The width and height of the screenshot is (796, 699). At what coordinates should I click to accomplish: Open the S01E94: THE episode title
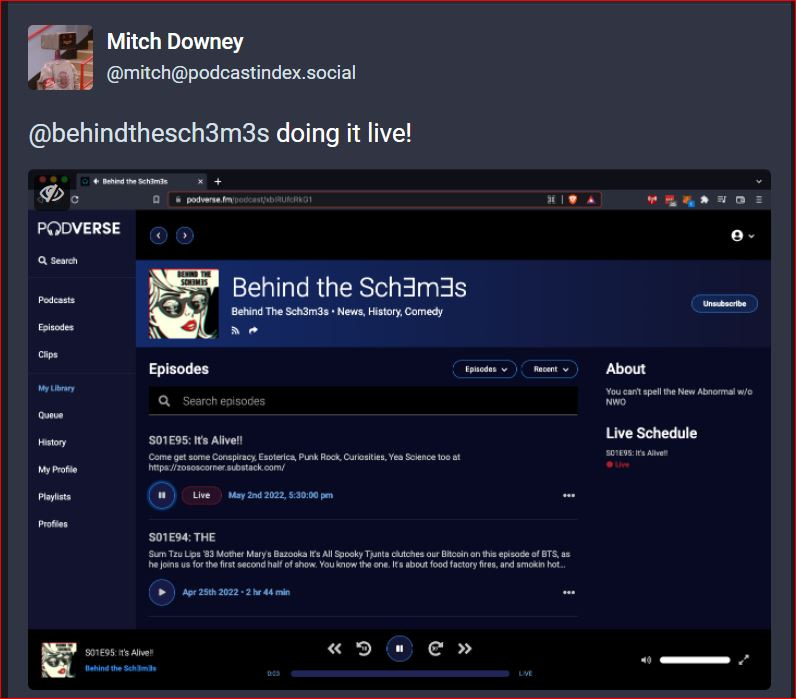[x=182, y=537]
